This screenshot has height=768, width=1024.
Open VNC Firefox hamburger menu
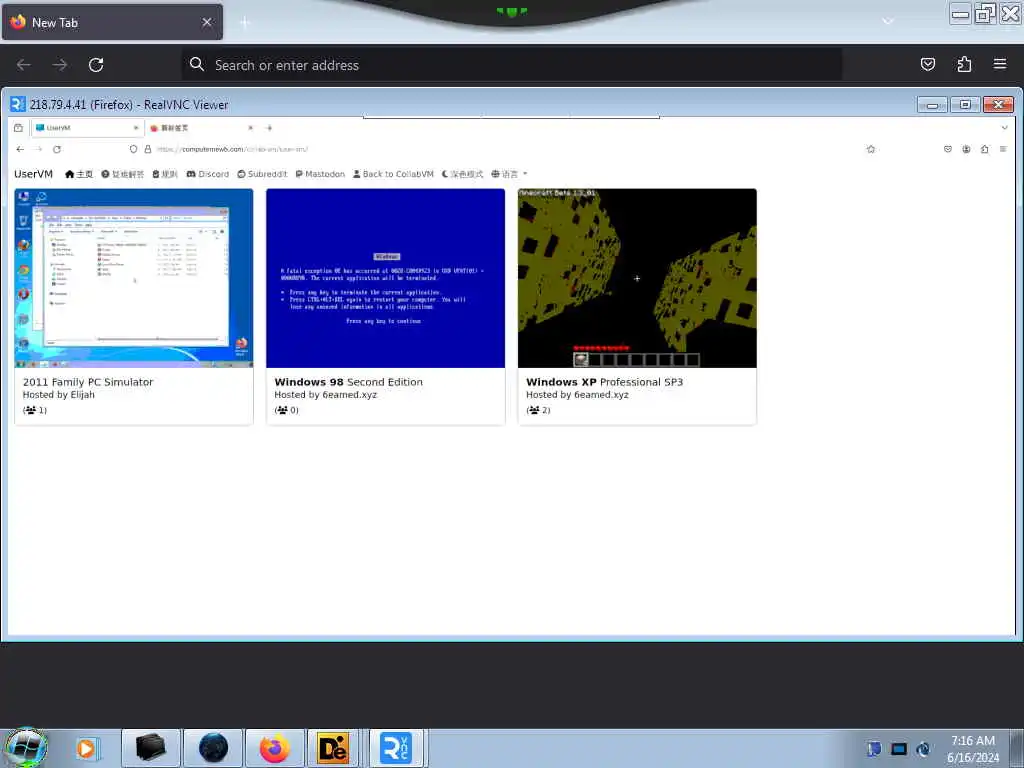coord(1003,149)
